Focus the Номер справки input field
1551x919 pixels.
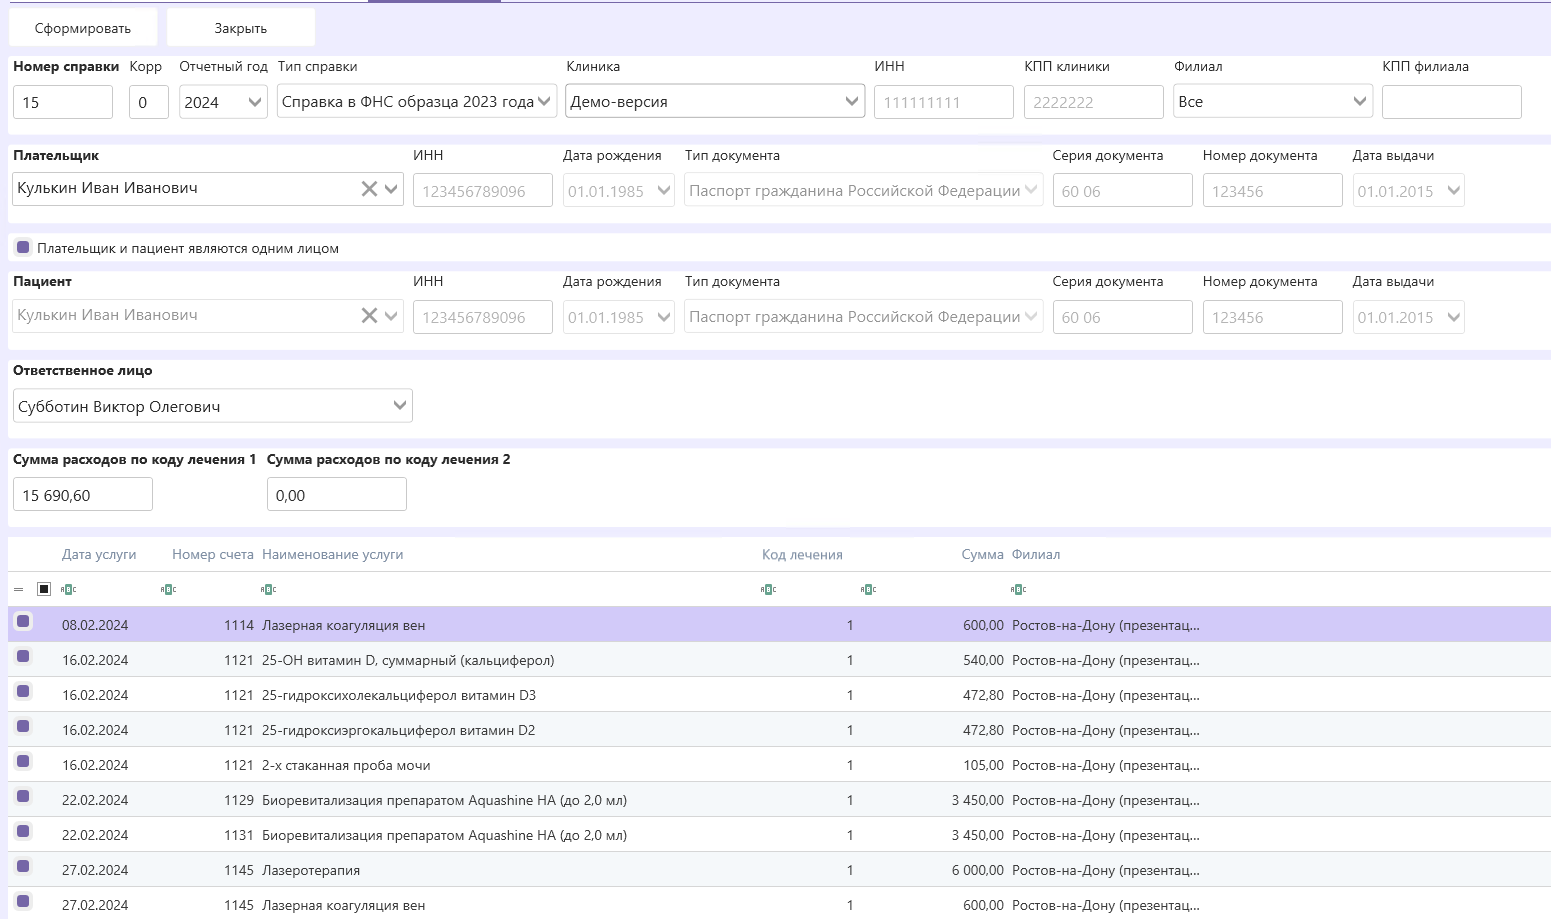63,102
